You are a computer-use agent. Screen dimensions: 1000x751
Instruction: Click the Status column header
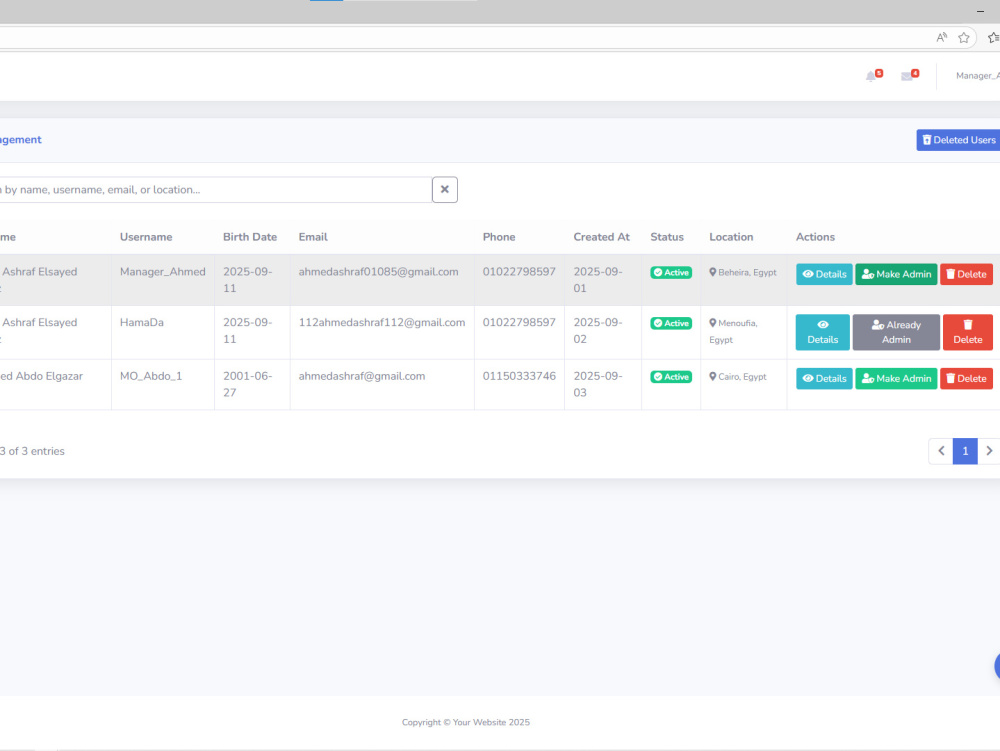(667, 237)
